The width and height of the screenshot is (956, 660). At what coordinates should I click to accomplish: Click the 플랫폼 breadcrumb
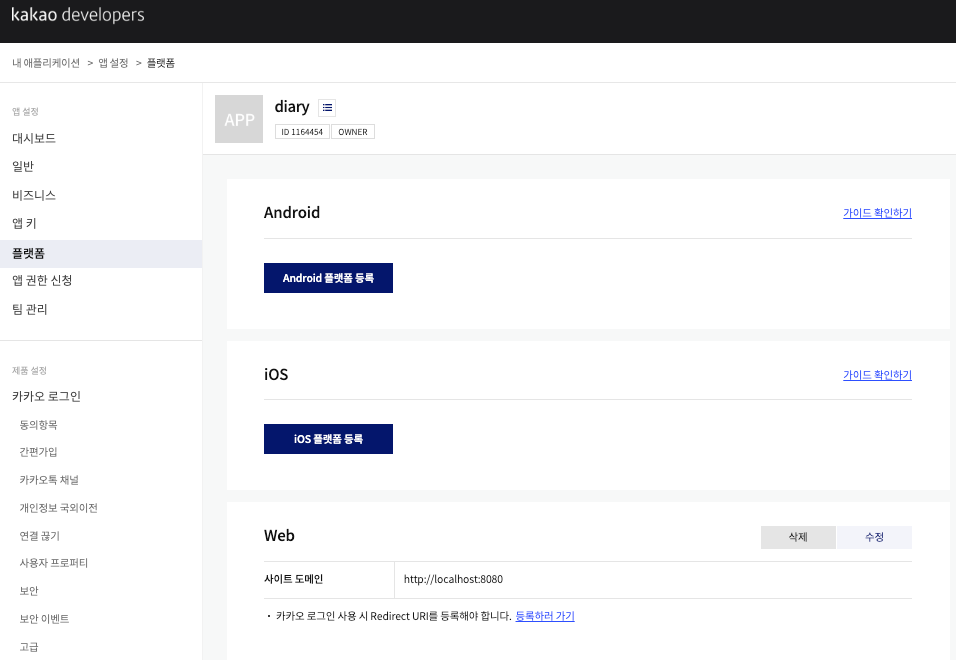pos(161,63)
